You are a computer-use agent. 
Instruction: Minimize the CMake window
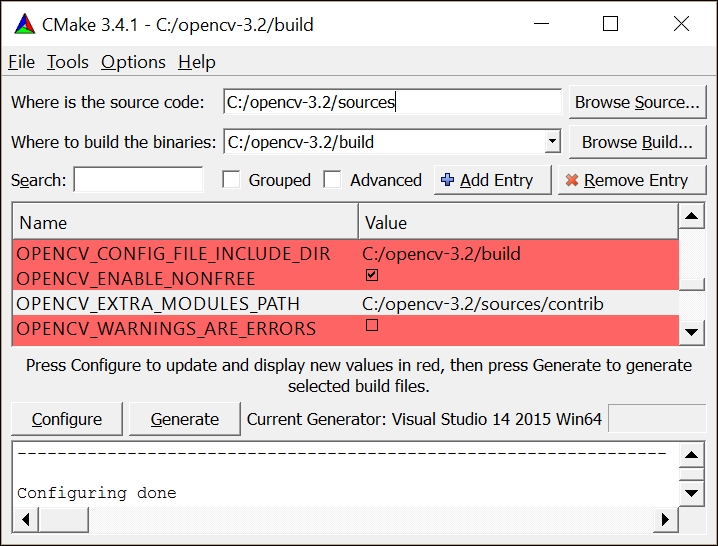(541, 24)
